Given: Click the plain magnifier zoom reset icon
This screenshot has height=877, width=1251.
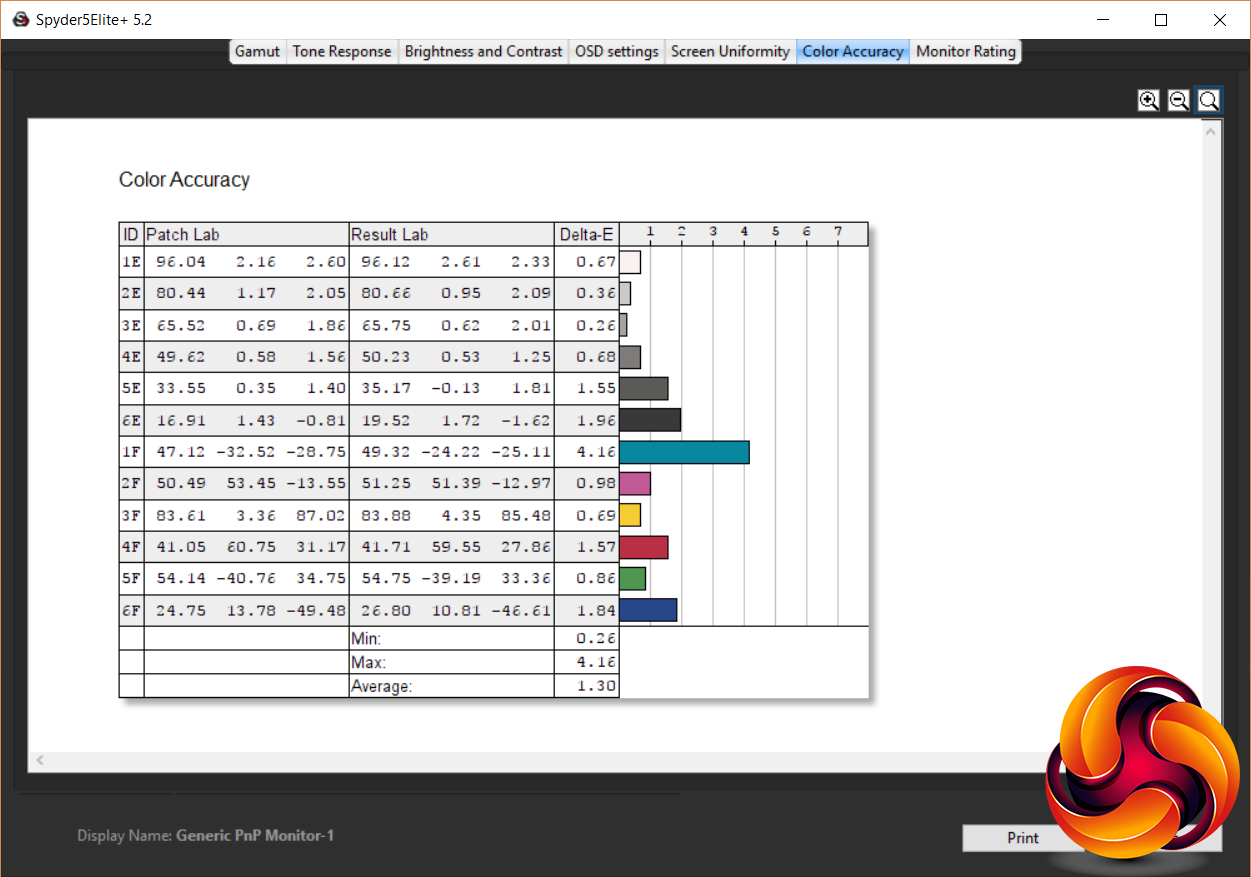Looking at the screenshot, I should tap(1209, 100).
